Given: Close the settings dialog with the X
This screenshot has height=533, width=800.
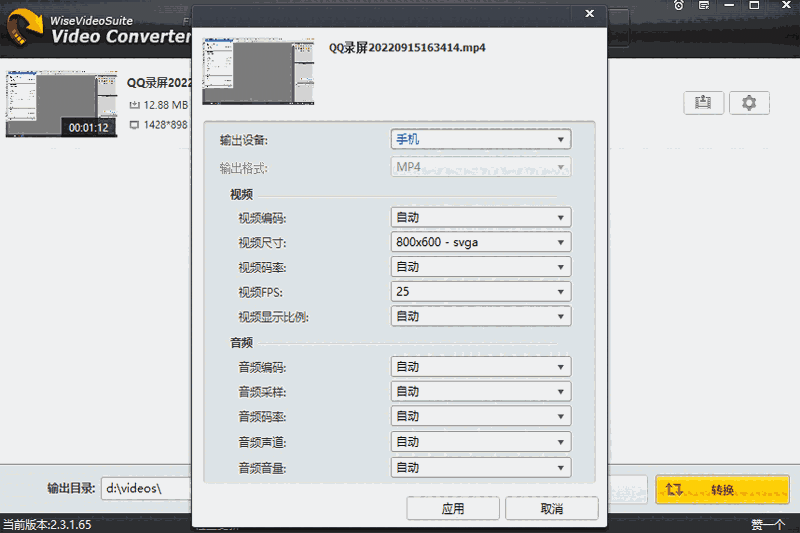Looking at the screenshot, I should click(589, 14).
